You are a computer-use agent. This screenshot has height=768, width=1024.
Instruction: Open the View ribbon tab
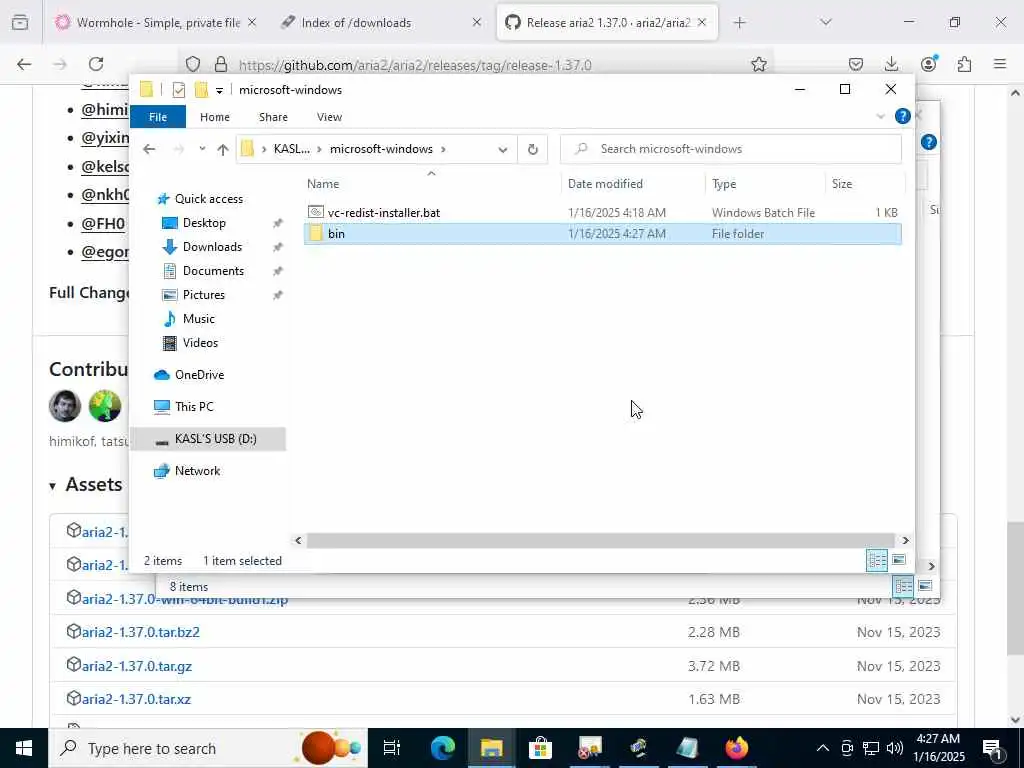[x=329, y=117]
